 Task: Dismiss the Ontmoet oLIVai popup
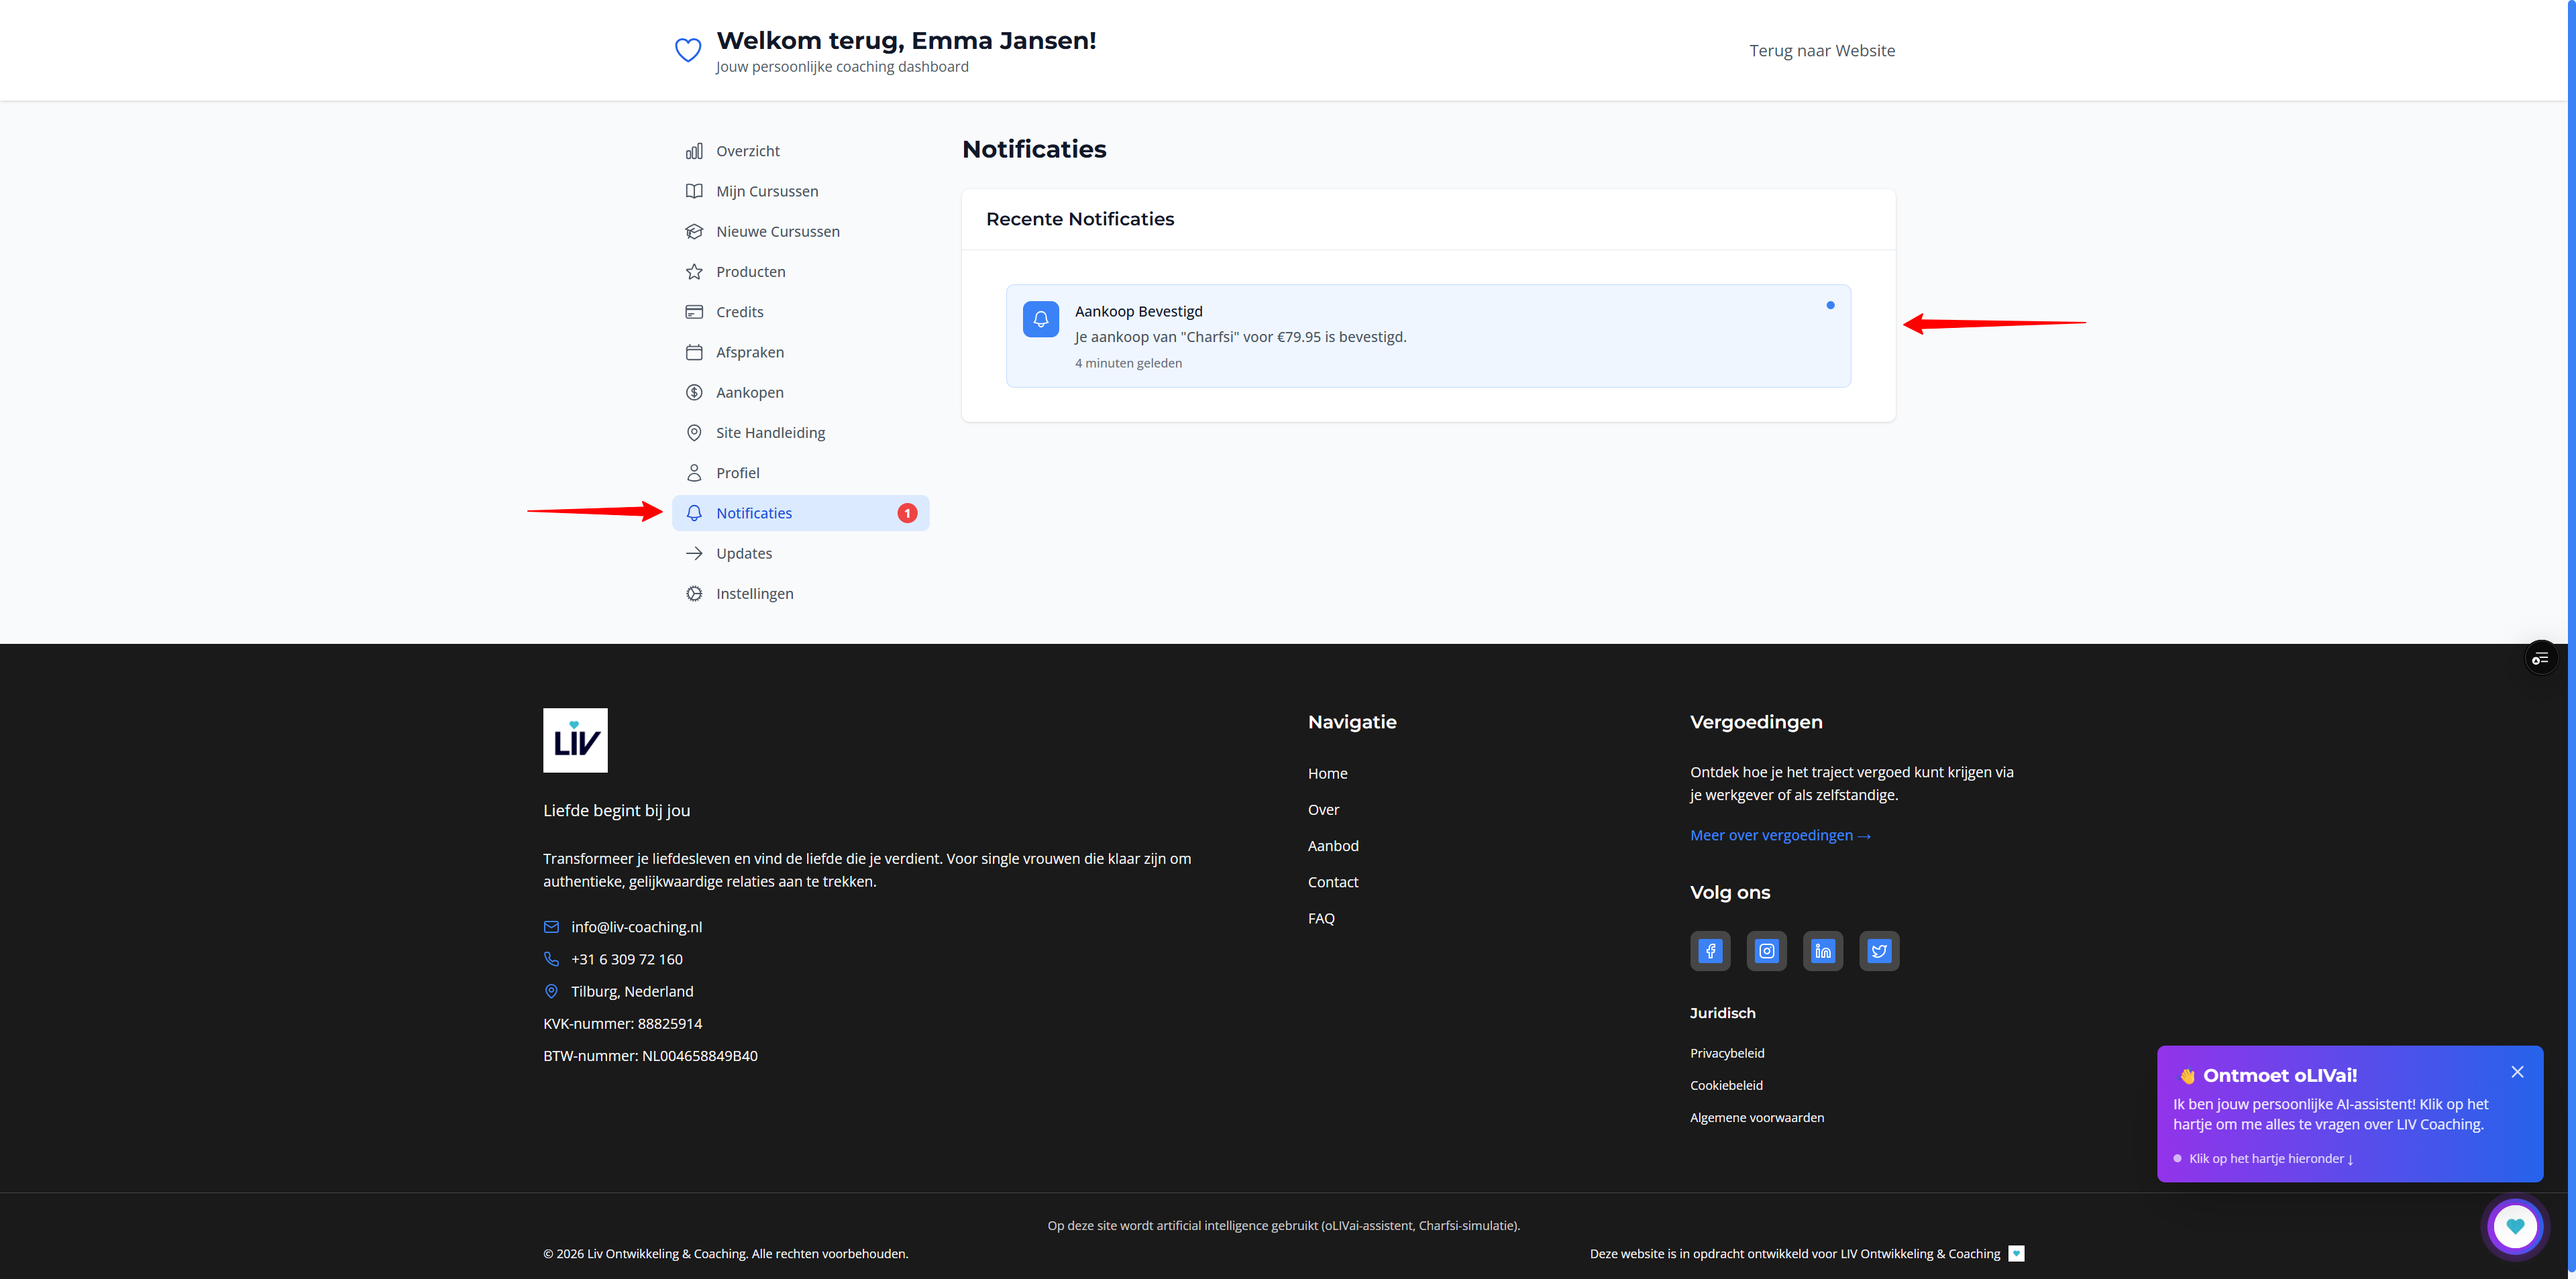tap(2518, 1071)
